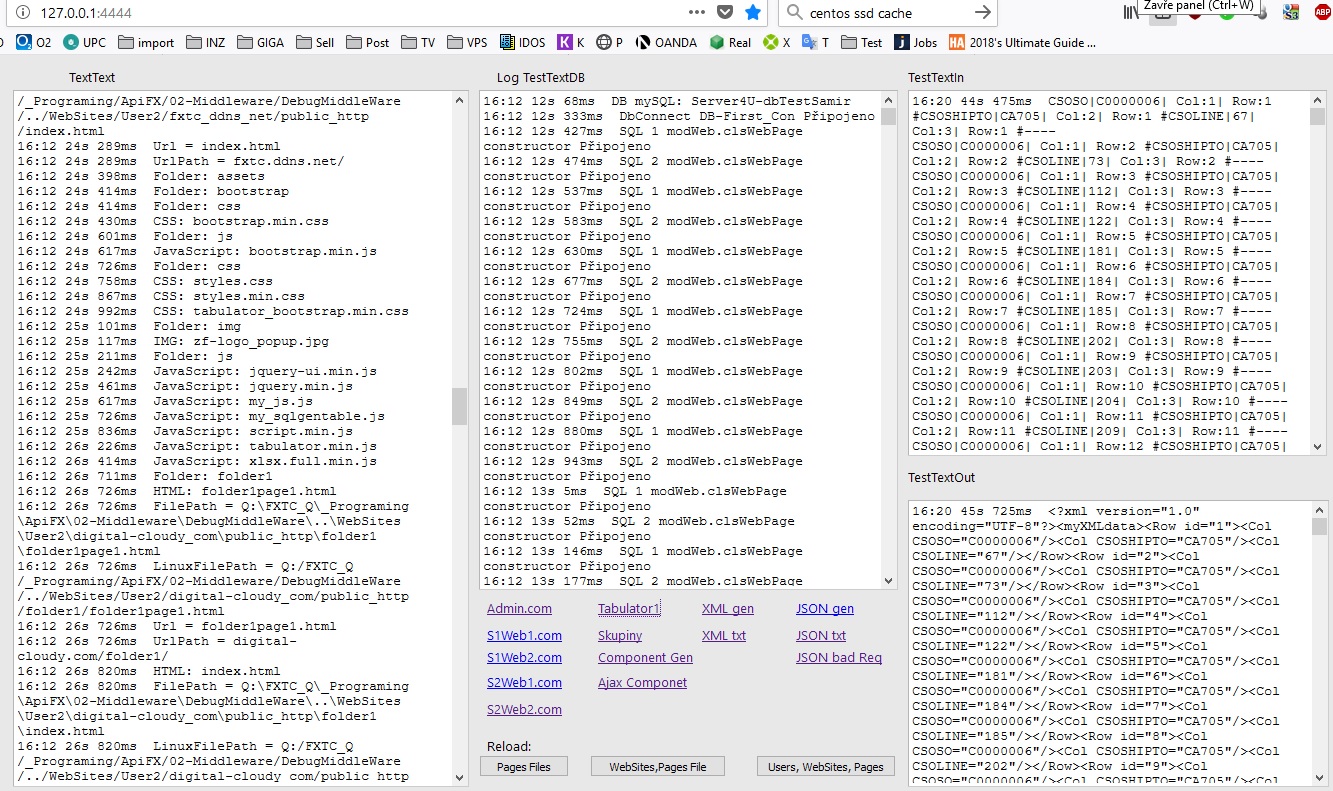Click the JSON bad Req link
Screen dimensions: 1333x791
tap(839, 658)
